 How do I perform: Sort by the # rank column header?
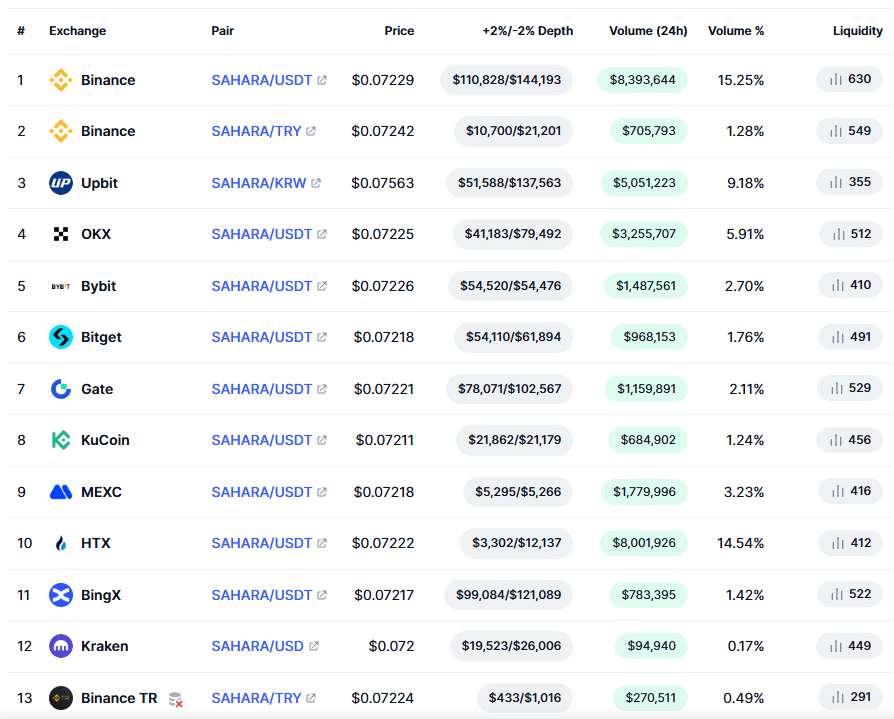[21, 31]
